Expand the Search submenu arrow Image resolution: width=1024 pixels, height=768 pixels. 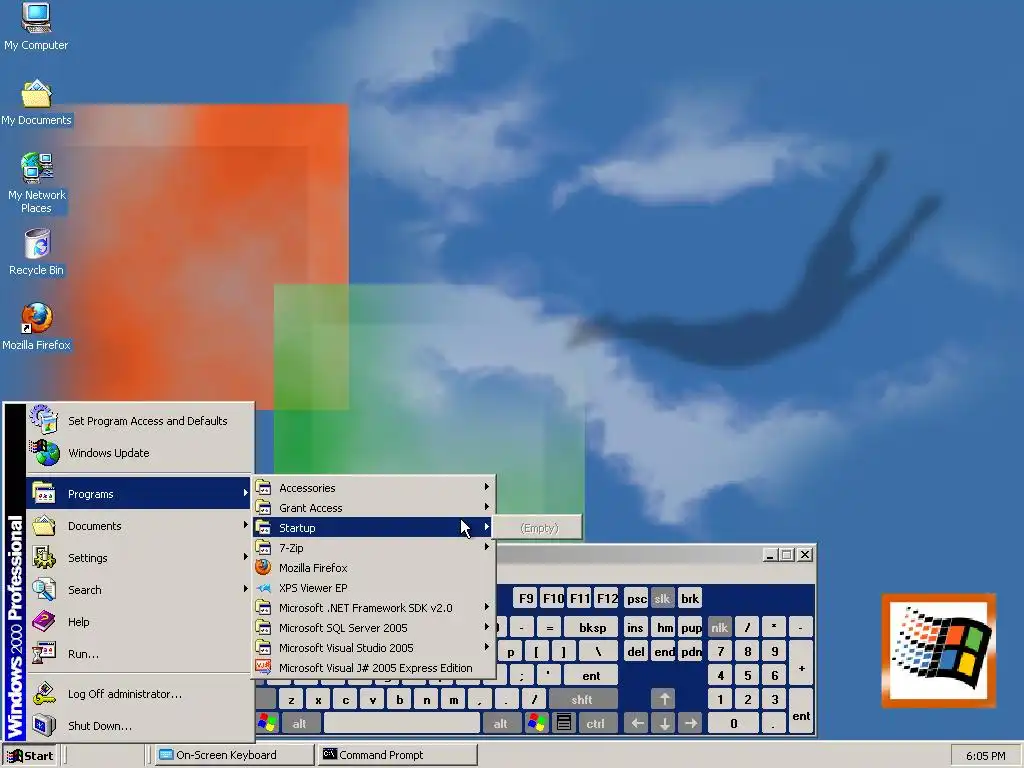[246, 588]
